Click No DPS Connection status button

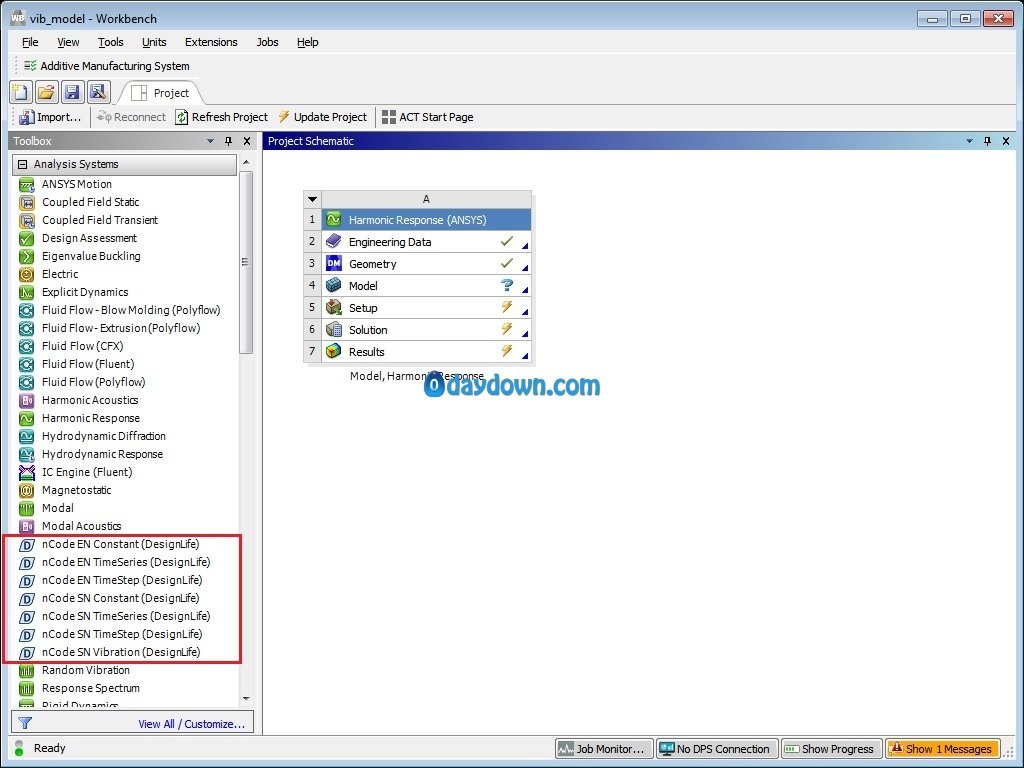pos(716,749)
